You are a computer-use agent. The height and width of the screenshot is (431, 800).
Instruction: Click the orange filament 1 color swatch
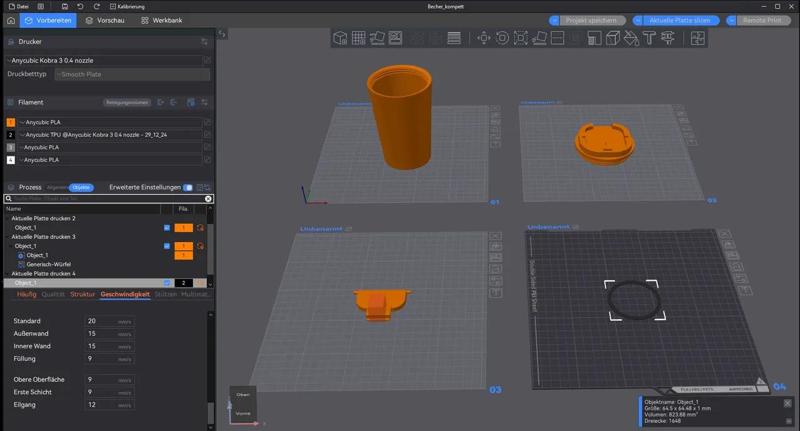(11, 121)
